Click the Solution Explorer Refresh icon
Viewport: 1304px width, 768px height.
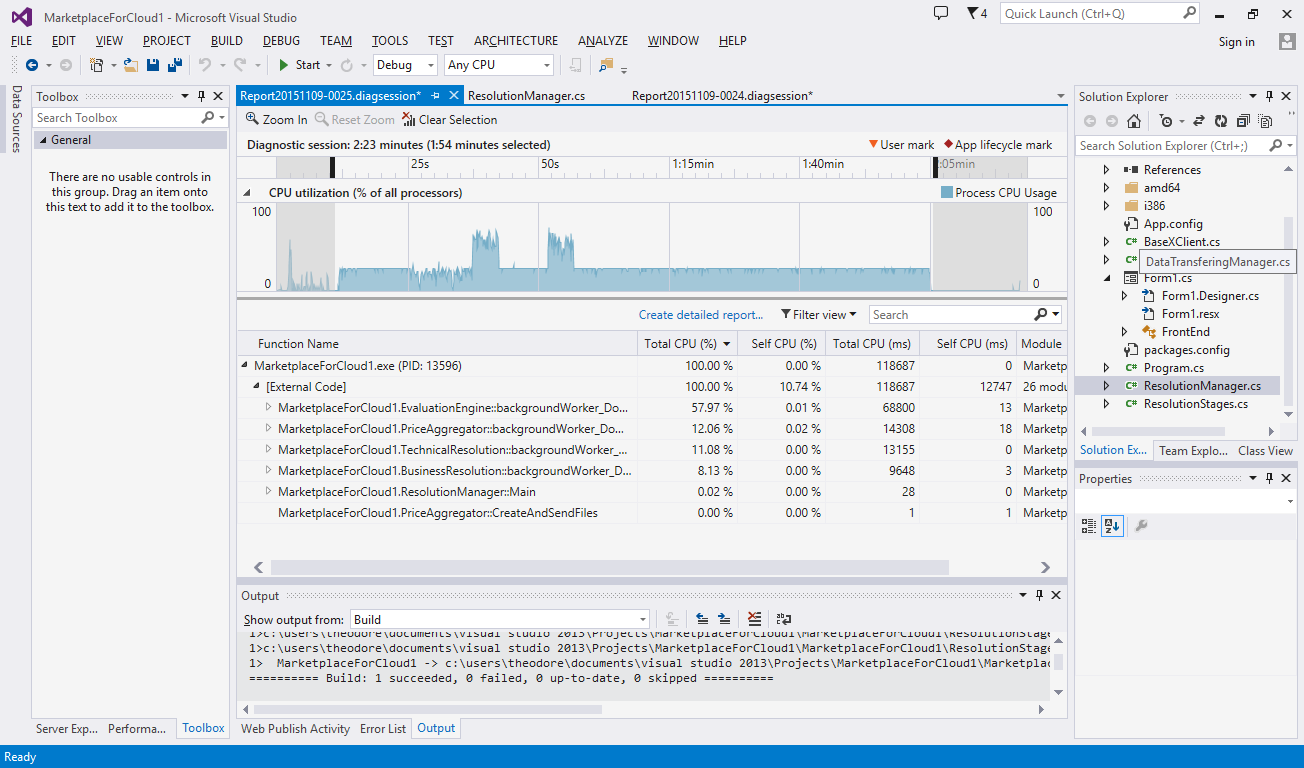(1221, 121)
